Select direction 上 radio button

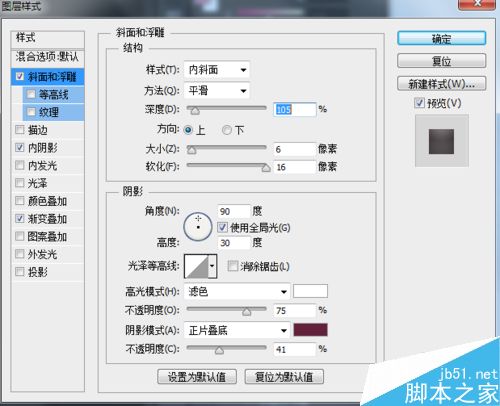[x=188, y=130]
